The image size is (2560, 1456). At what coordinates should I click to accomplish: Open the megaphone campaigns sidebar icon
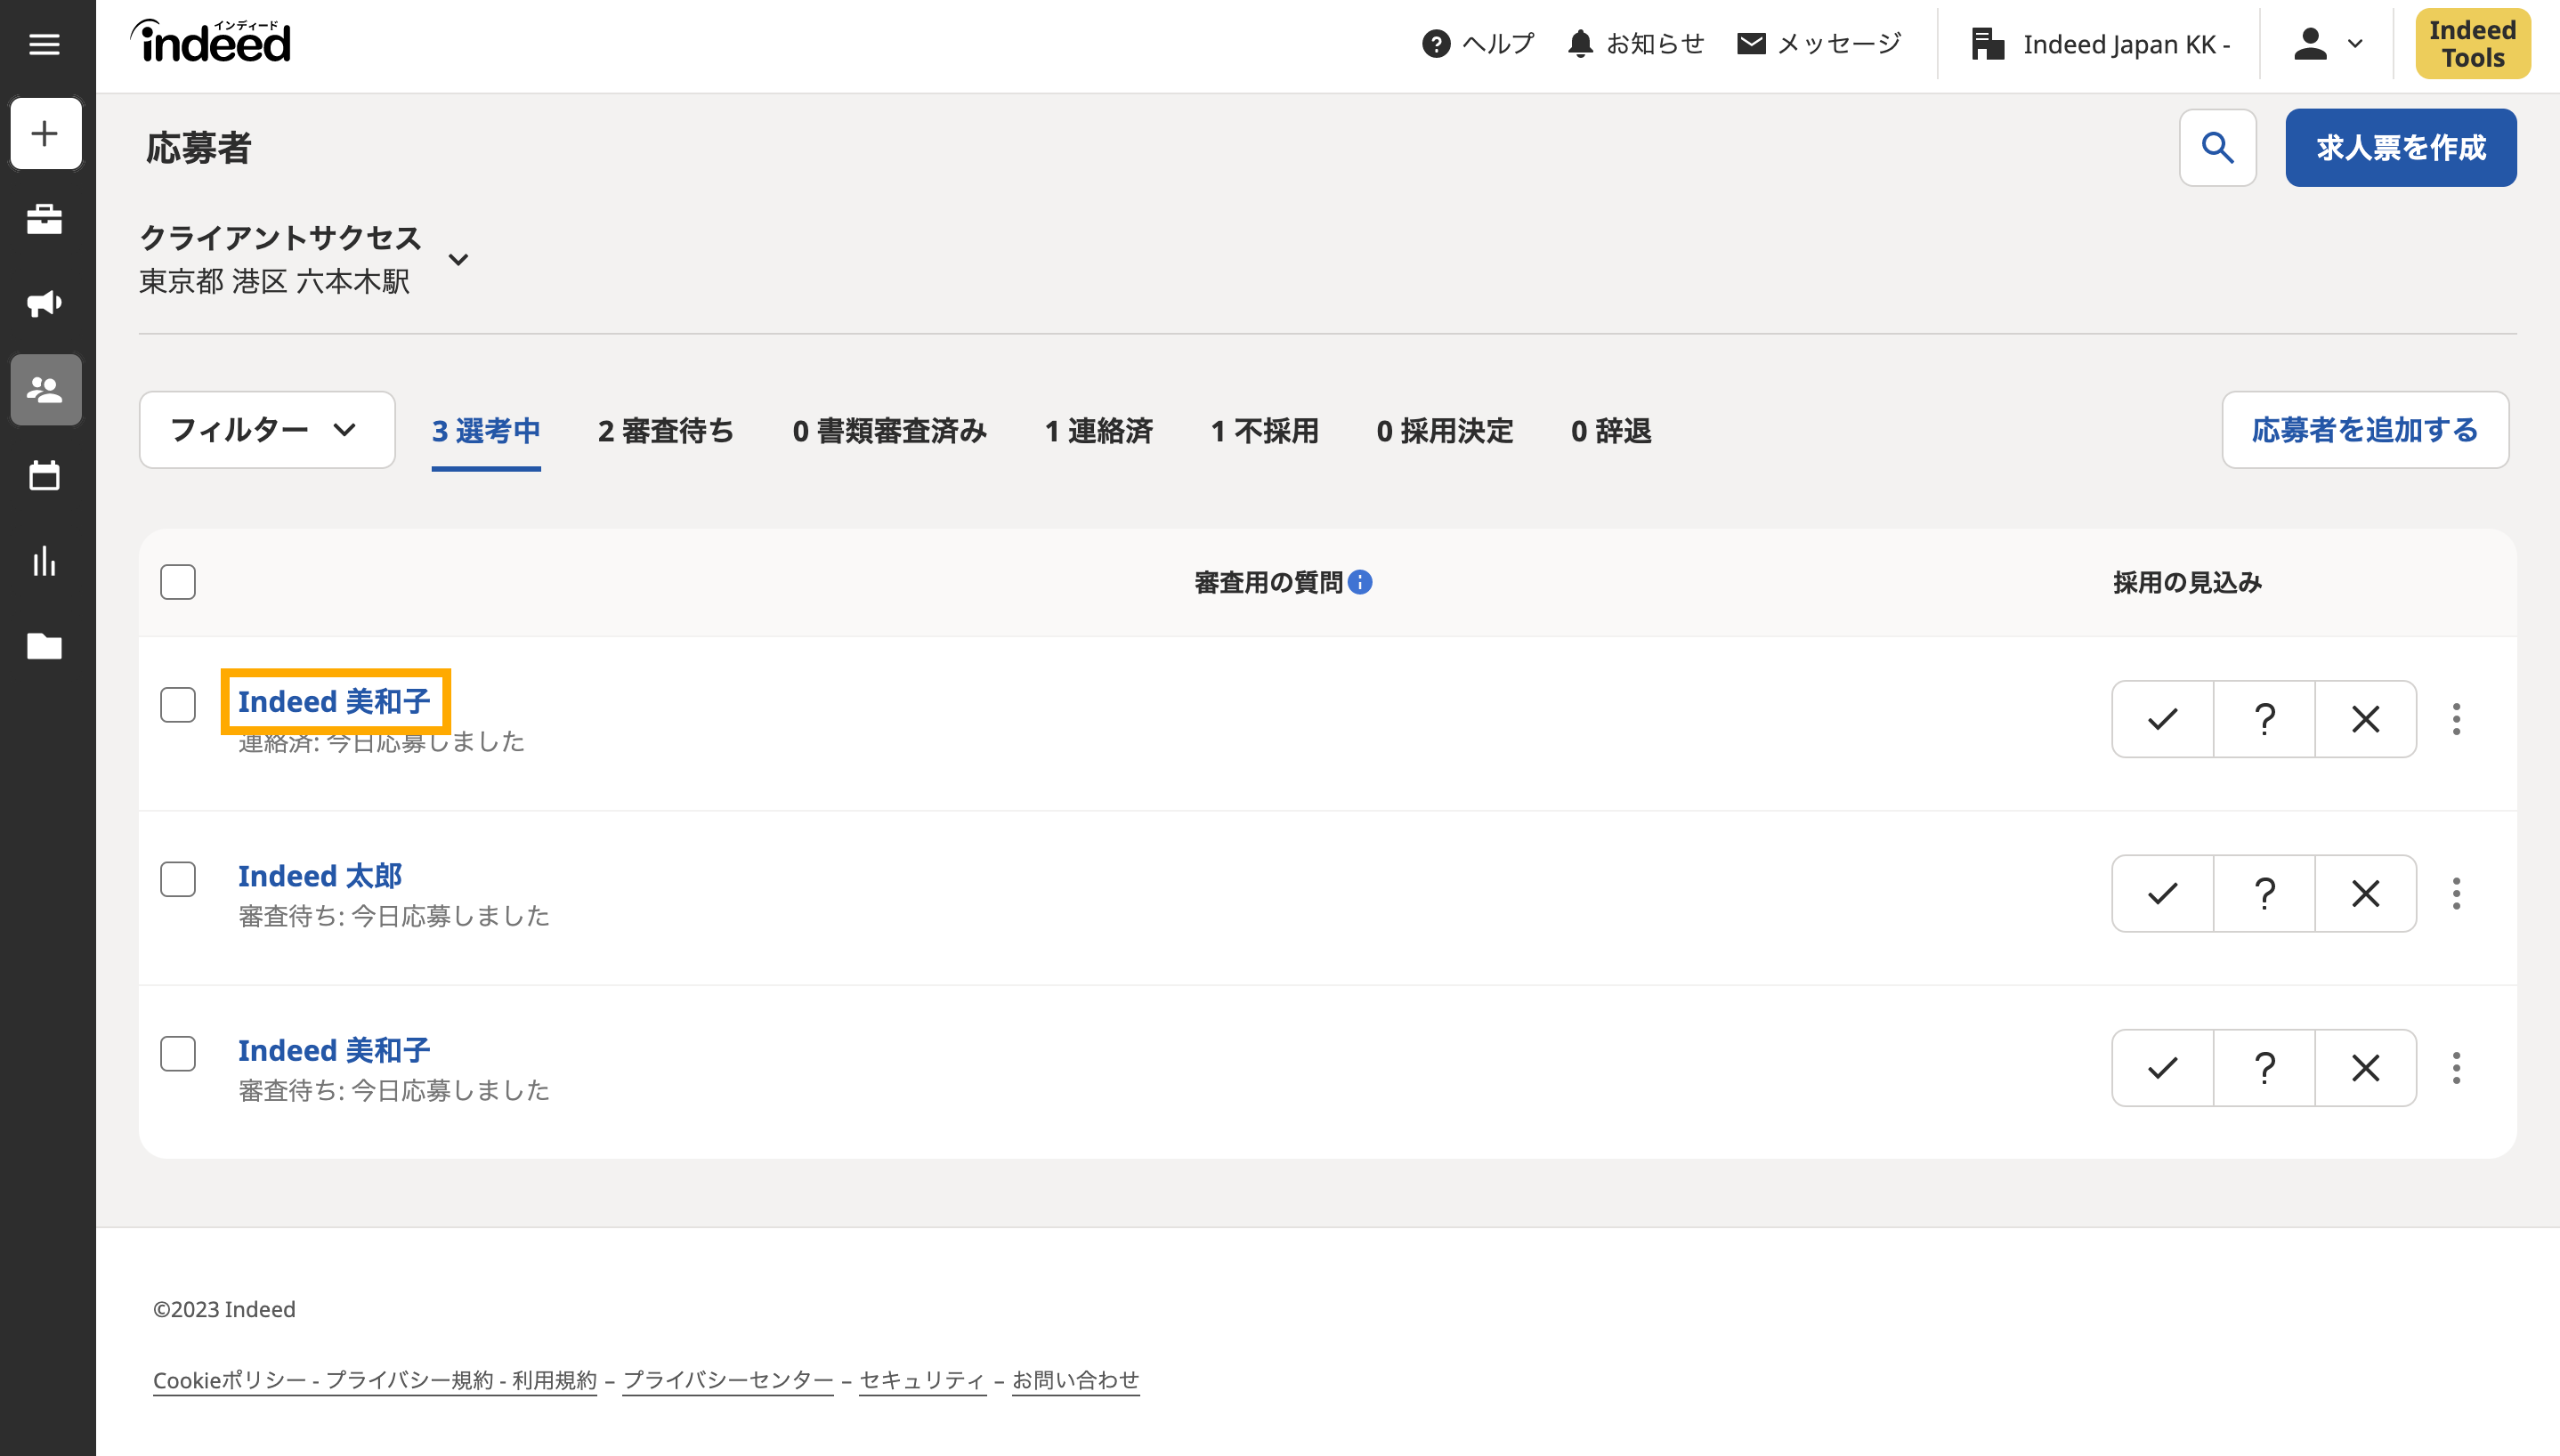[45, 304]
